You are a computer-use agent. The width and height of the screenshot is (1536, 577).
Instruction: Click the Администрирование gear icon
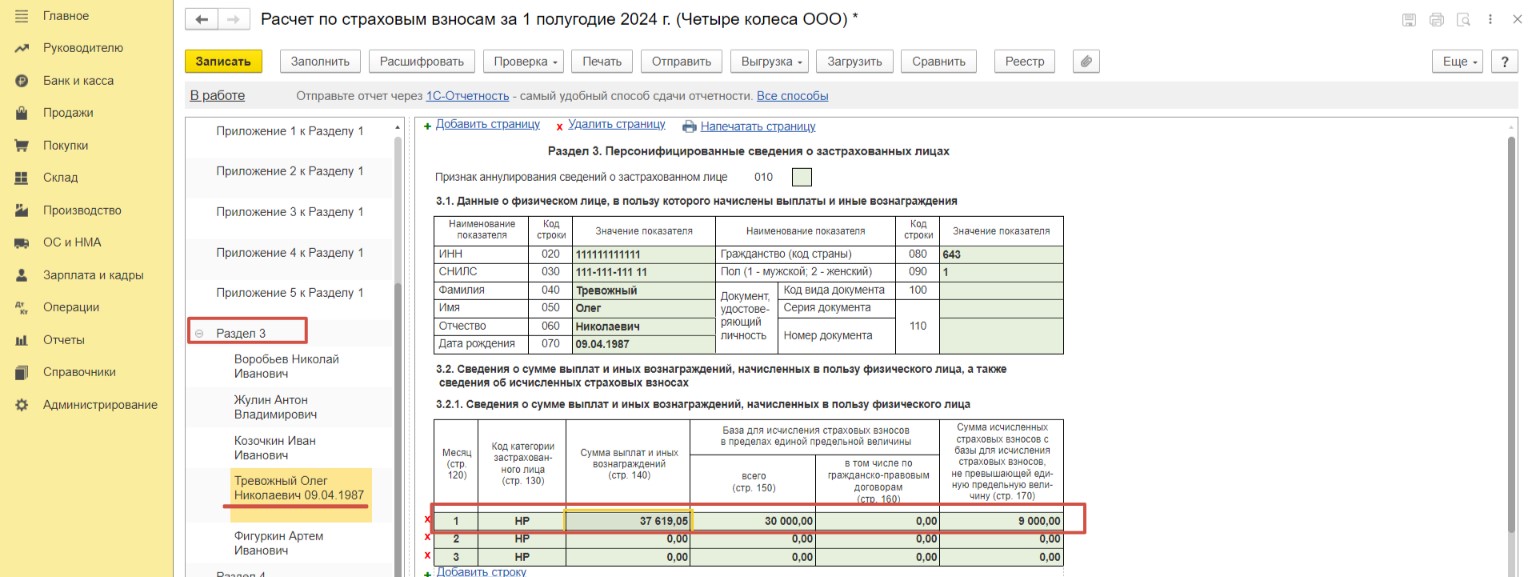21,405
